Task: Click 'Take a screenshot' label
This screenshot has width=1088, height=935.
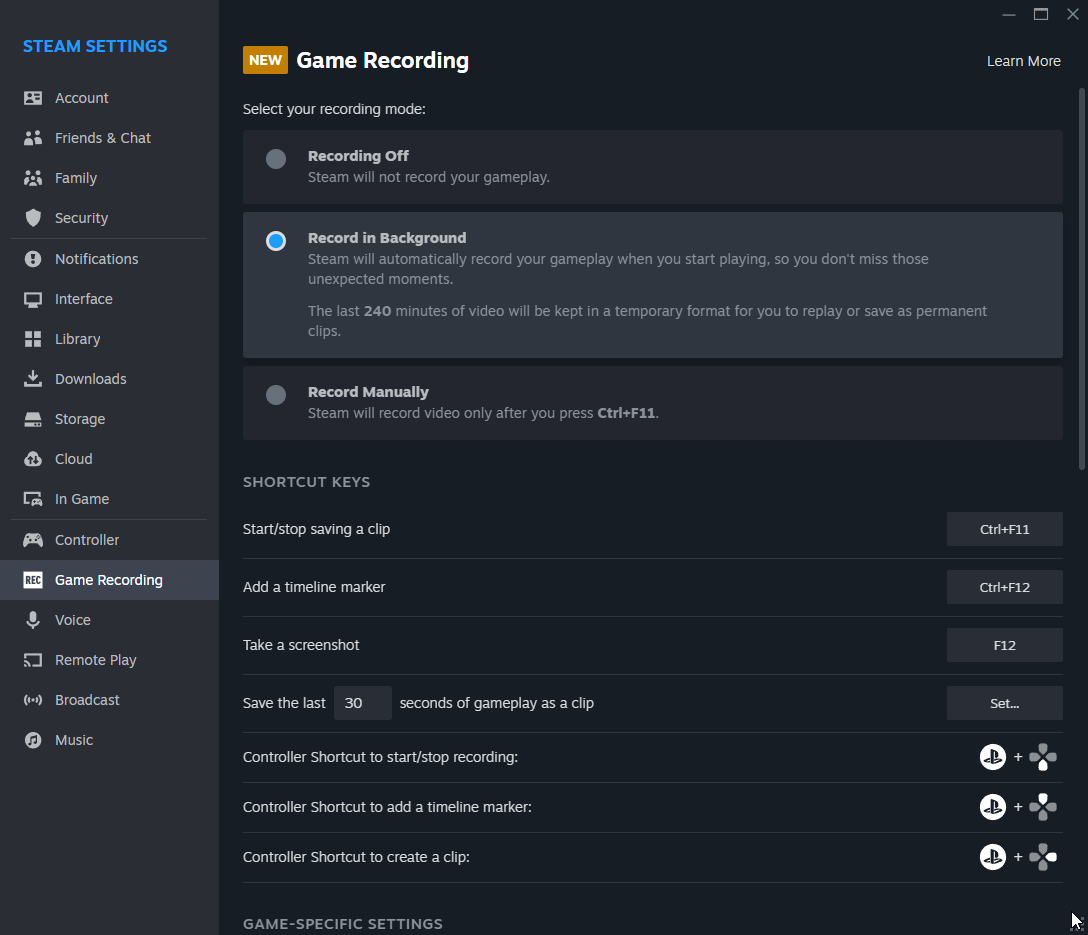Action: pyautogui.click(x=300, y=645)
